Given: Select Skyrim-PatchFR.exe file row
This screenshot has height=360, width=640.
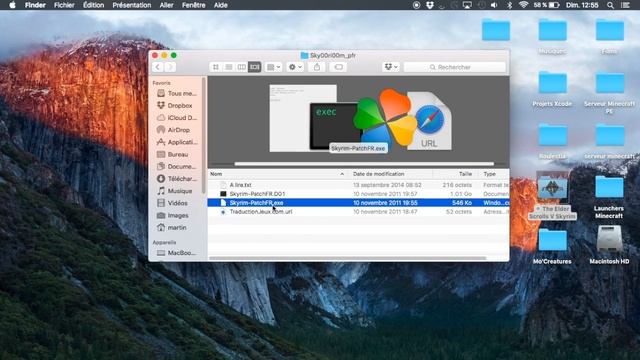Looking at the screenshot, I should (x=358, y=203).
